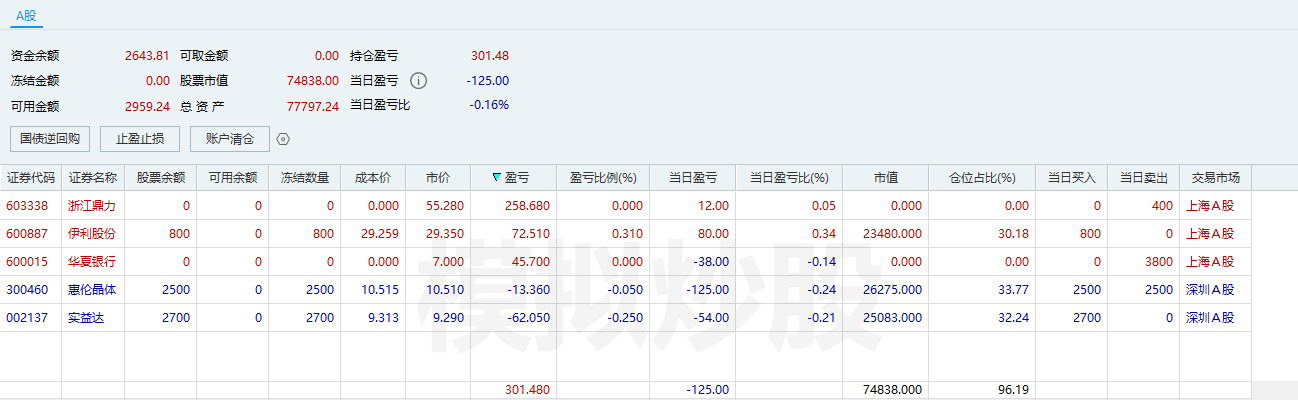Toggle the sort arrow on 盈亏 column
The image size is (1298, 400).
coord(497,178)
